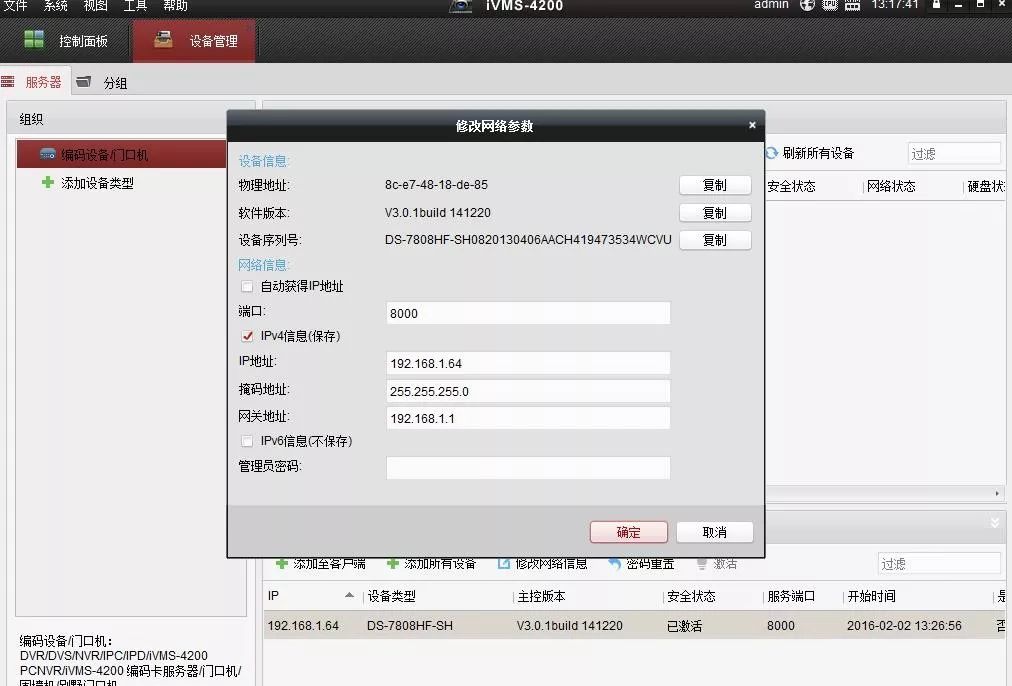
Task: Click the 主控版本 column header
Action: click(541, 596)
